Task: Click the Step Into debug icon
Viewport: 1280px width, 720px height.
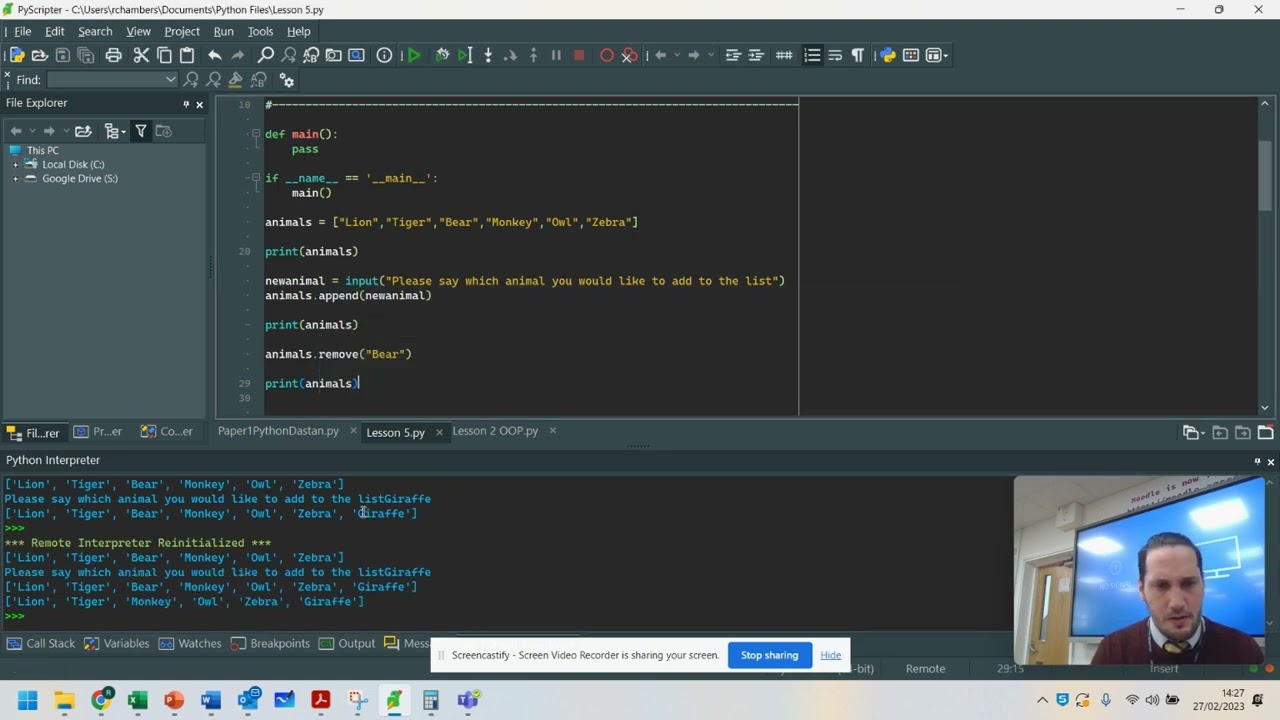Action: (x=488, y=55)
